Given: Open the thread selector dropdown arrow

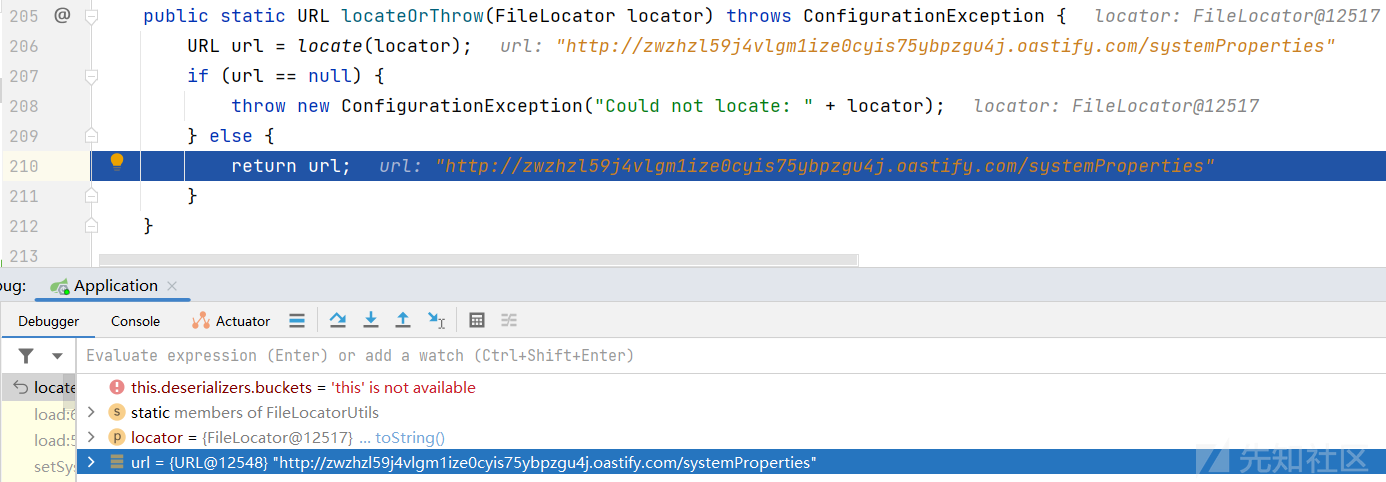Looking at the screenshot, I should (x=57, y=356).
